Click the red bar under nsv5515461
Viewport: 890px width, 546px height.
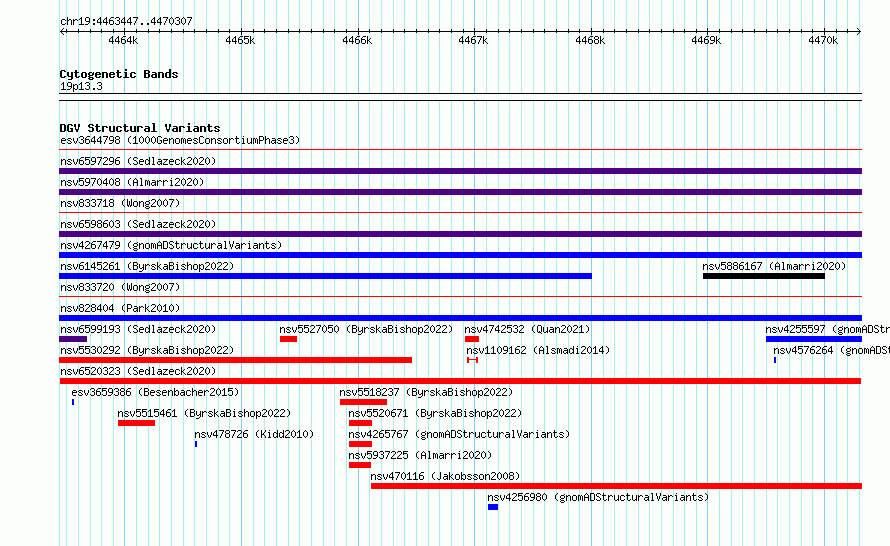[x=136, y=423]
